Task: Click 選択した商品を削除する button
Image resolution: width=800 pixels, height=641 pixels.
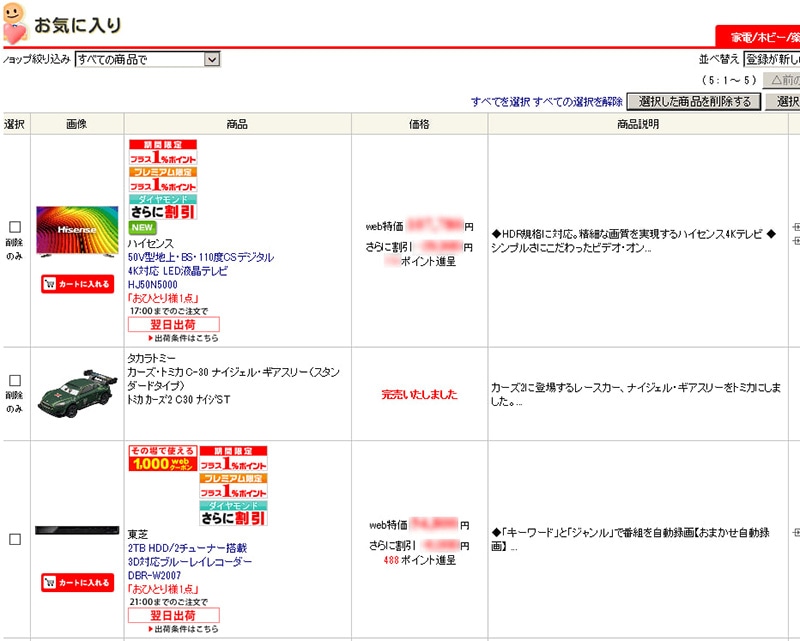Action: pyautogui.click(x=694, y=102)
